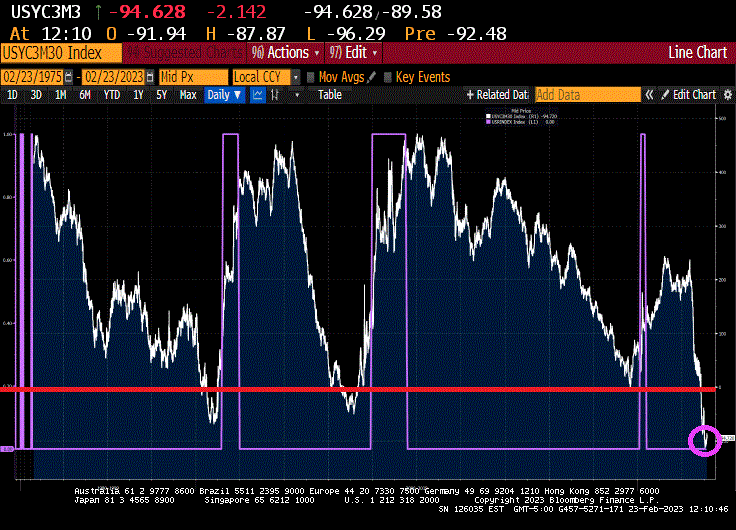Click the double left chevron collapse icon
The width and height of the screenshot is (736, 530).
point(649,95)
